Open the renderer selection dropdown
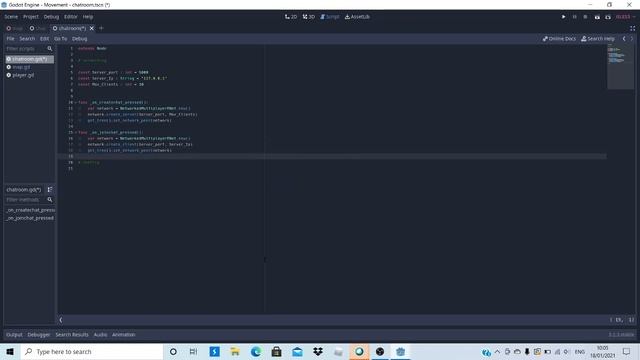The height and width of the screenshot is (360, 640). click(625, 17)
